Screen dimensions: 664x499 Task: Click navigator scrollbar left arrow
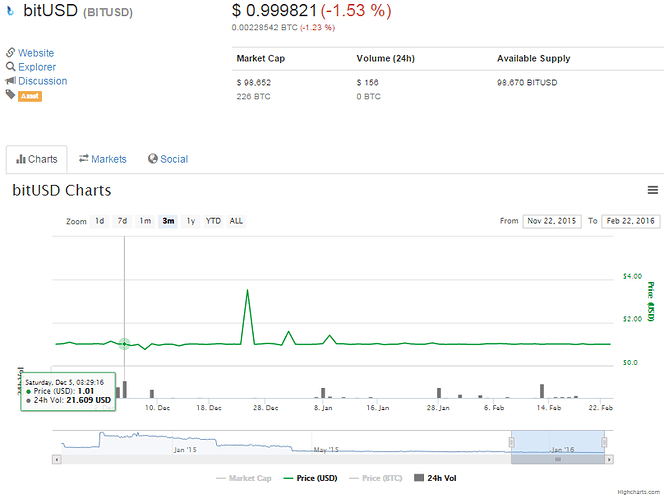pyautogui.click(x=57, y=459)
